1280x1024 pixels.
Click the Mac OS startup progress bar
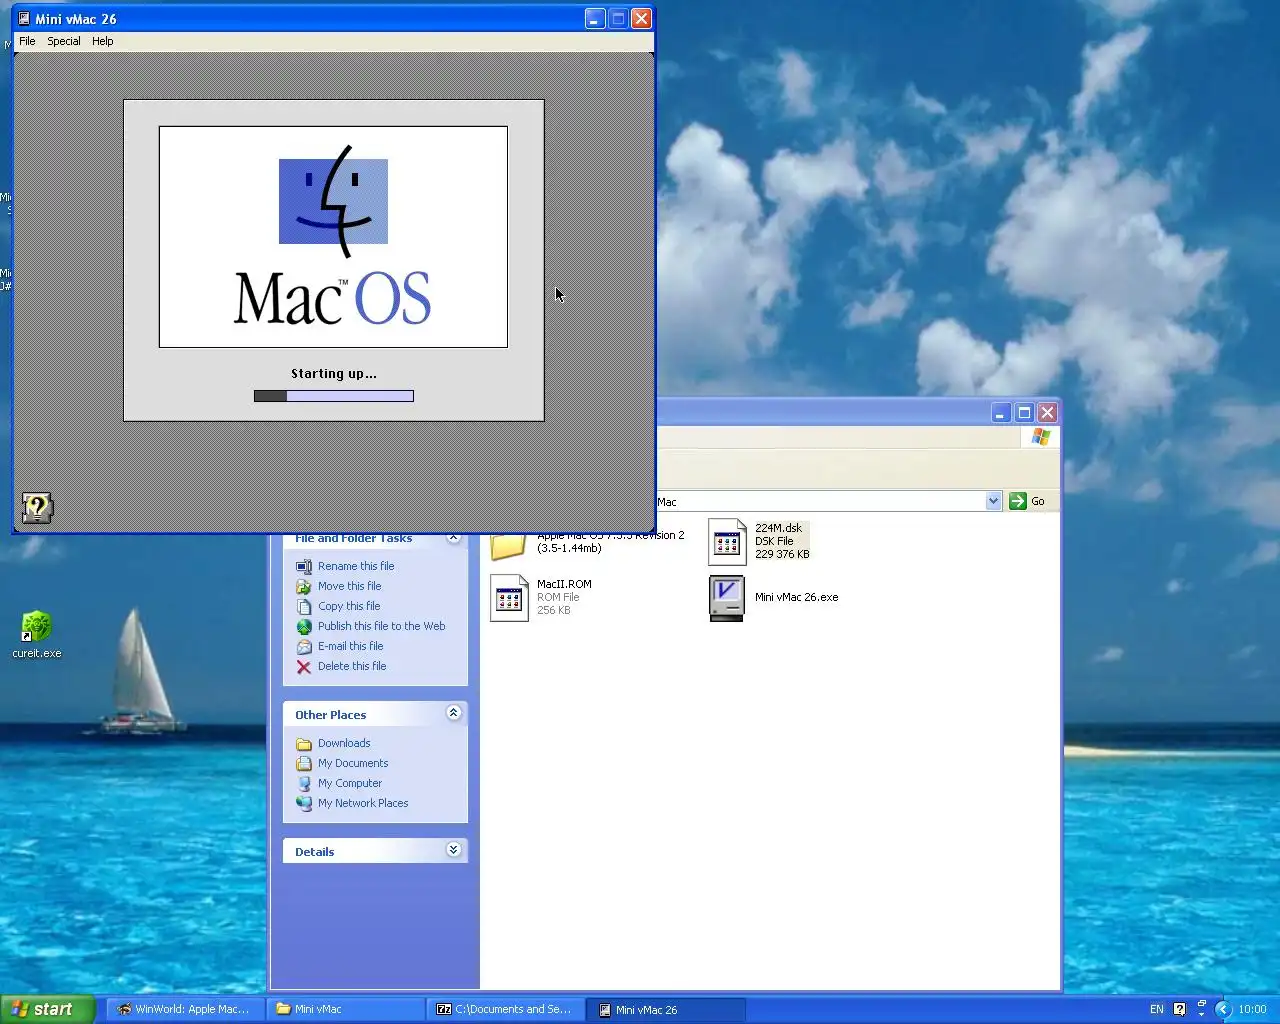pos(333,396)
